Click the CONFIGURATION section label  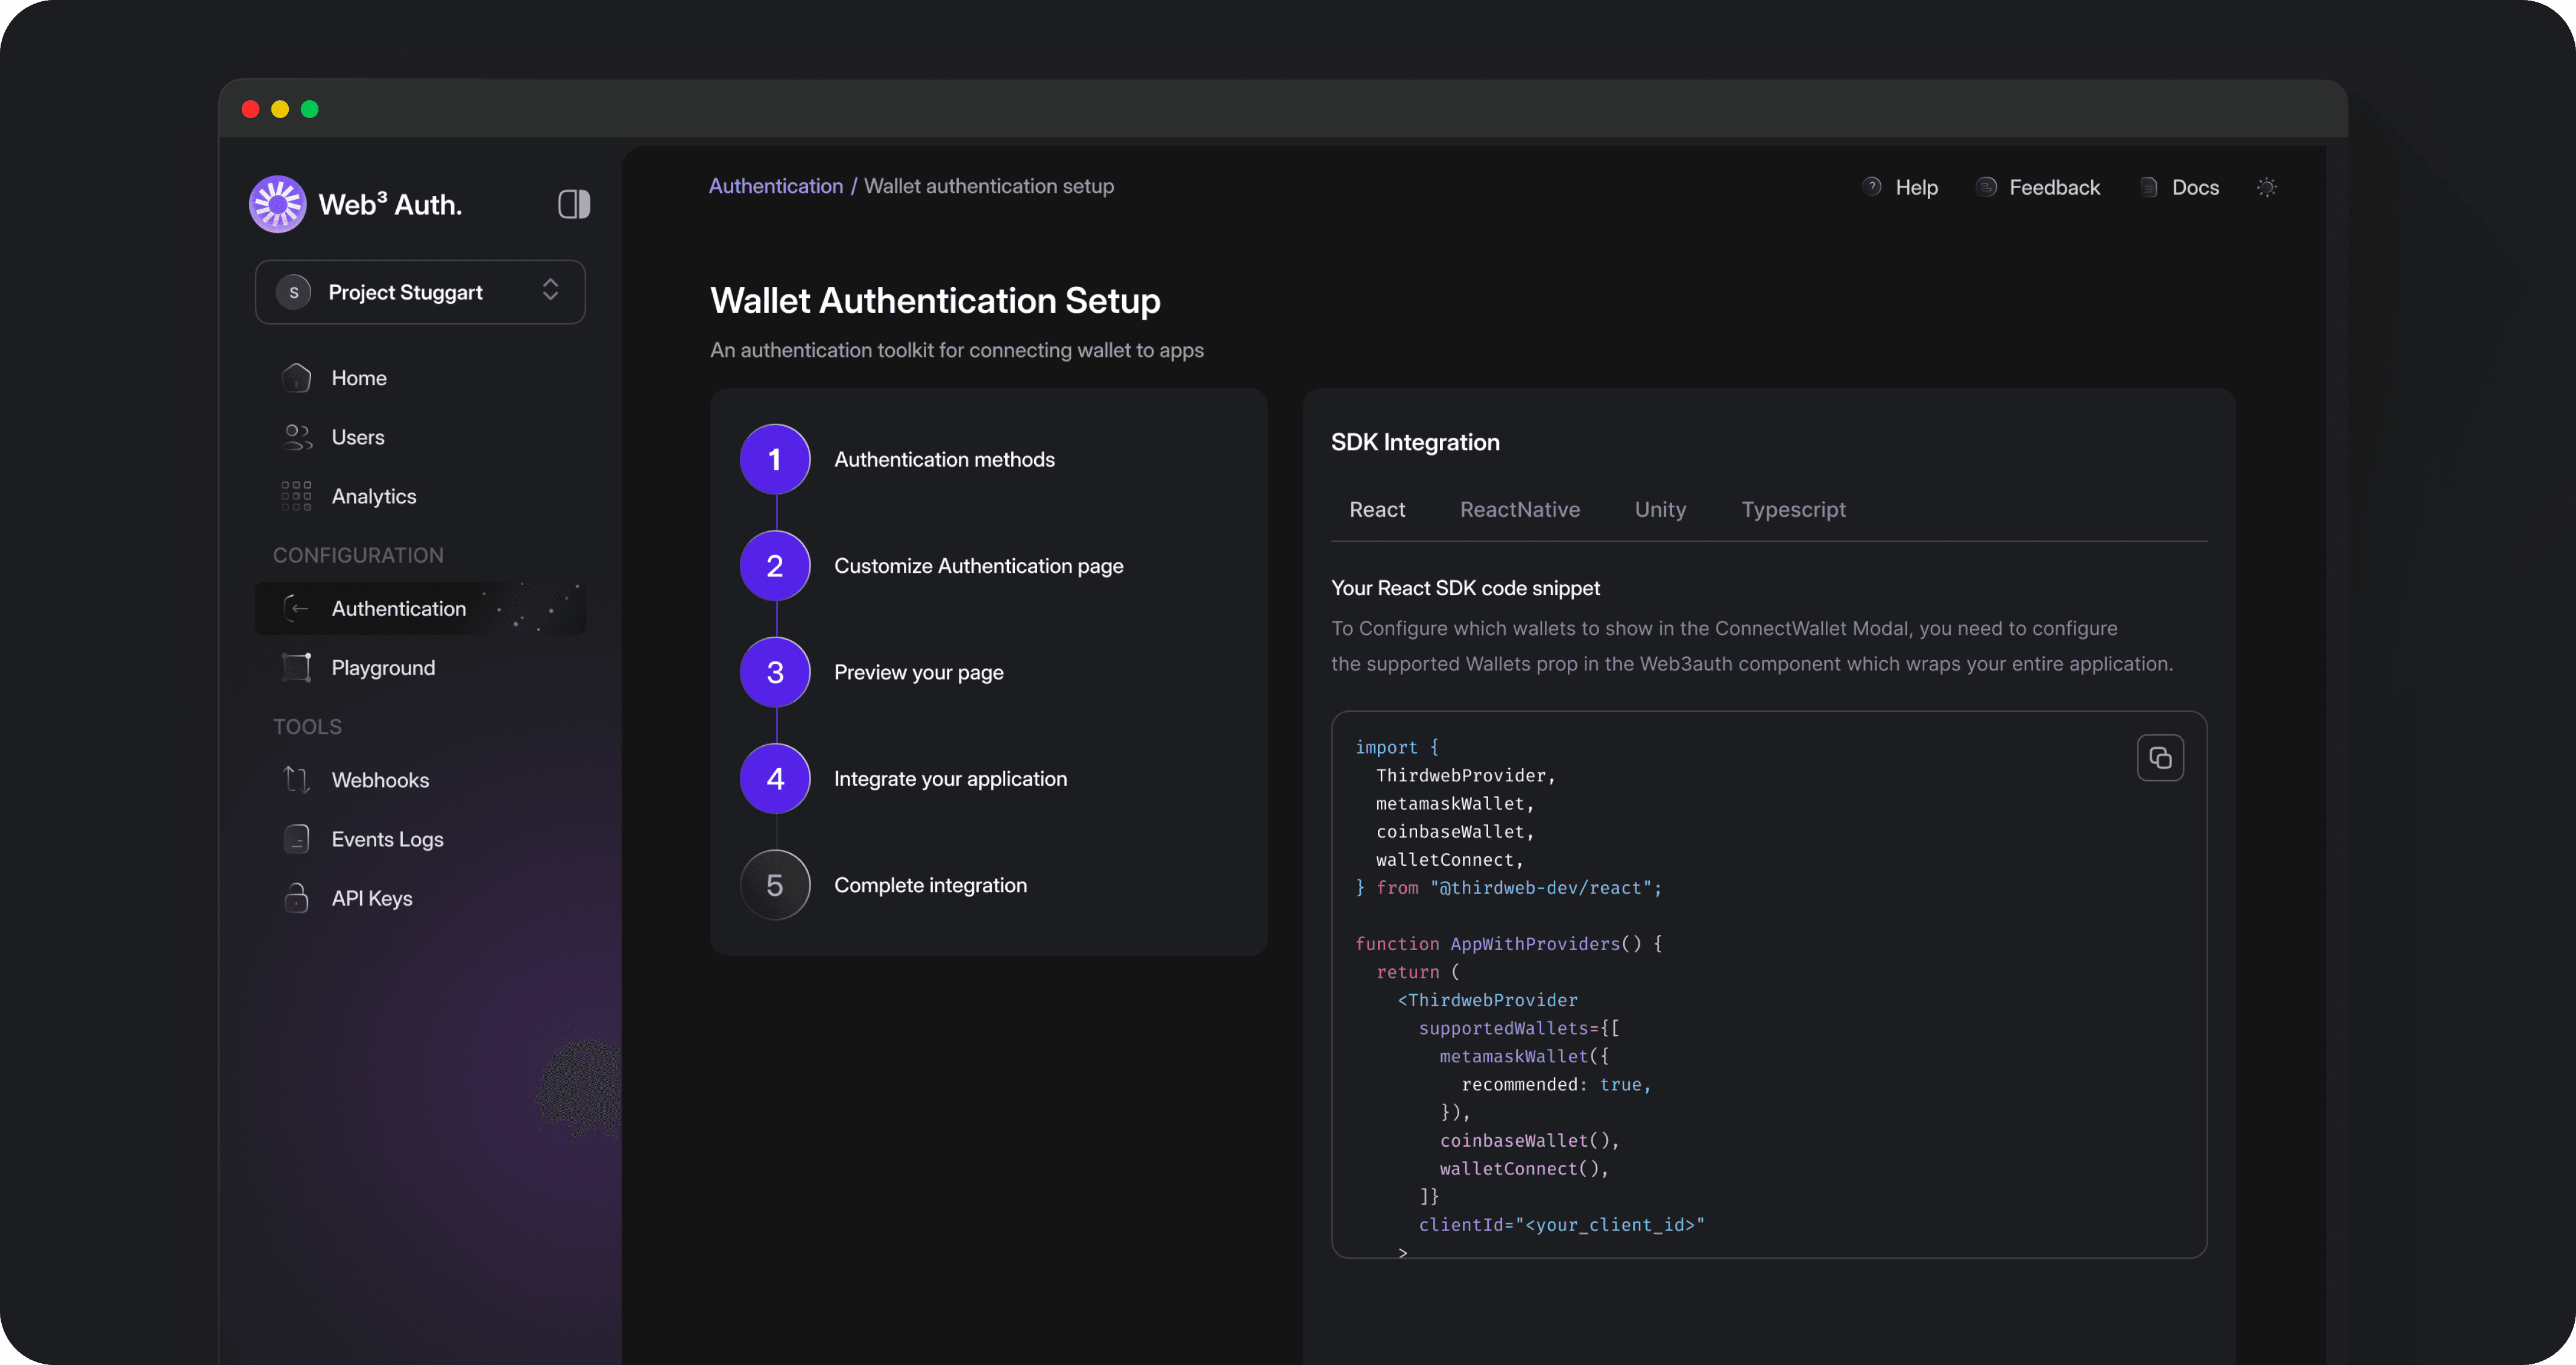pyautogui.click(x=358, y=555)
